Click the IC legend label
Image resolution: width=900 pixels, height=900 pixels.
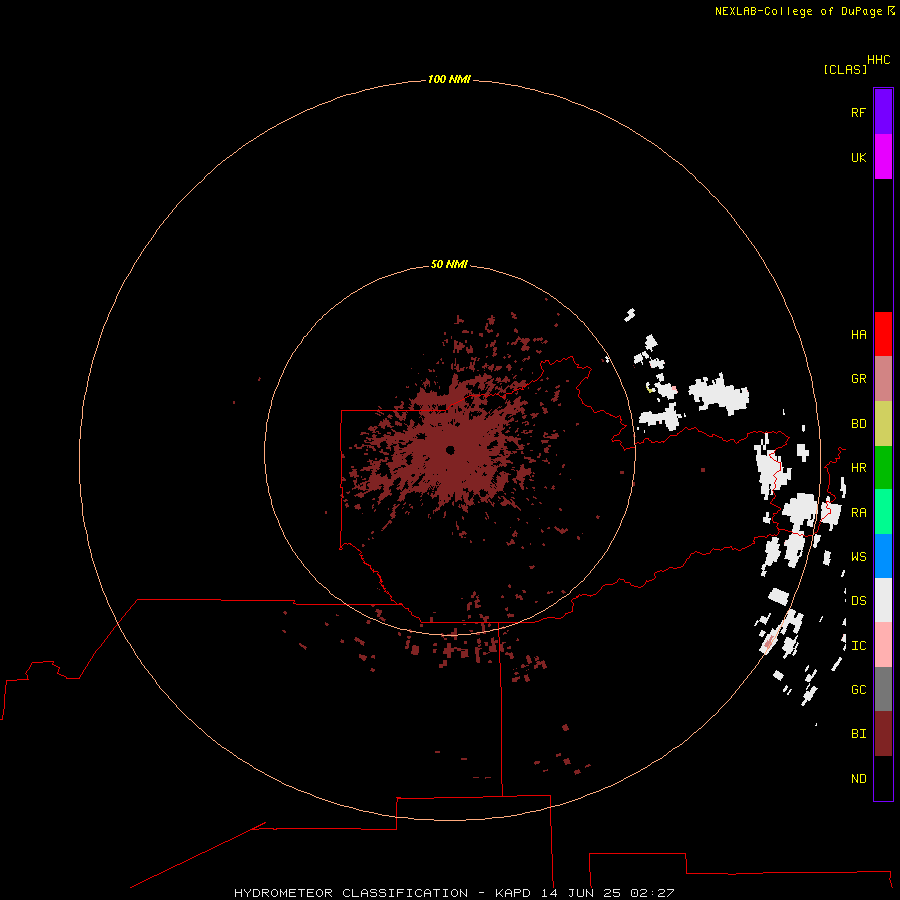pyautogui.click(x=858, y=645)
